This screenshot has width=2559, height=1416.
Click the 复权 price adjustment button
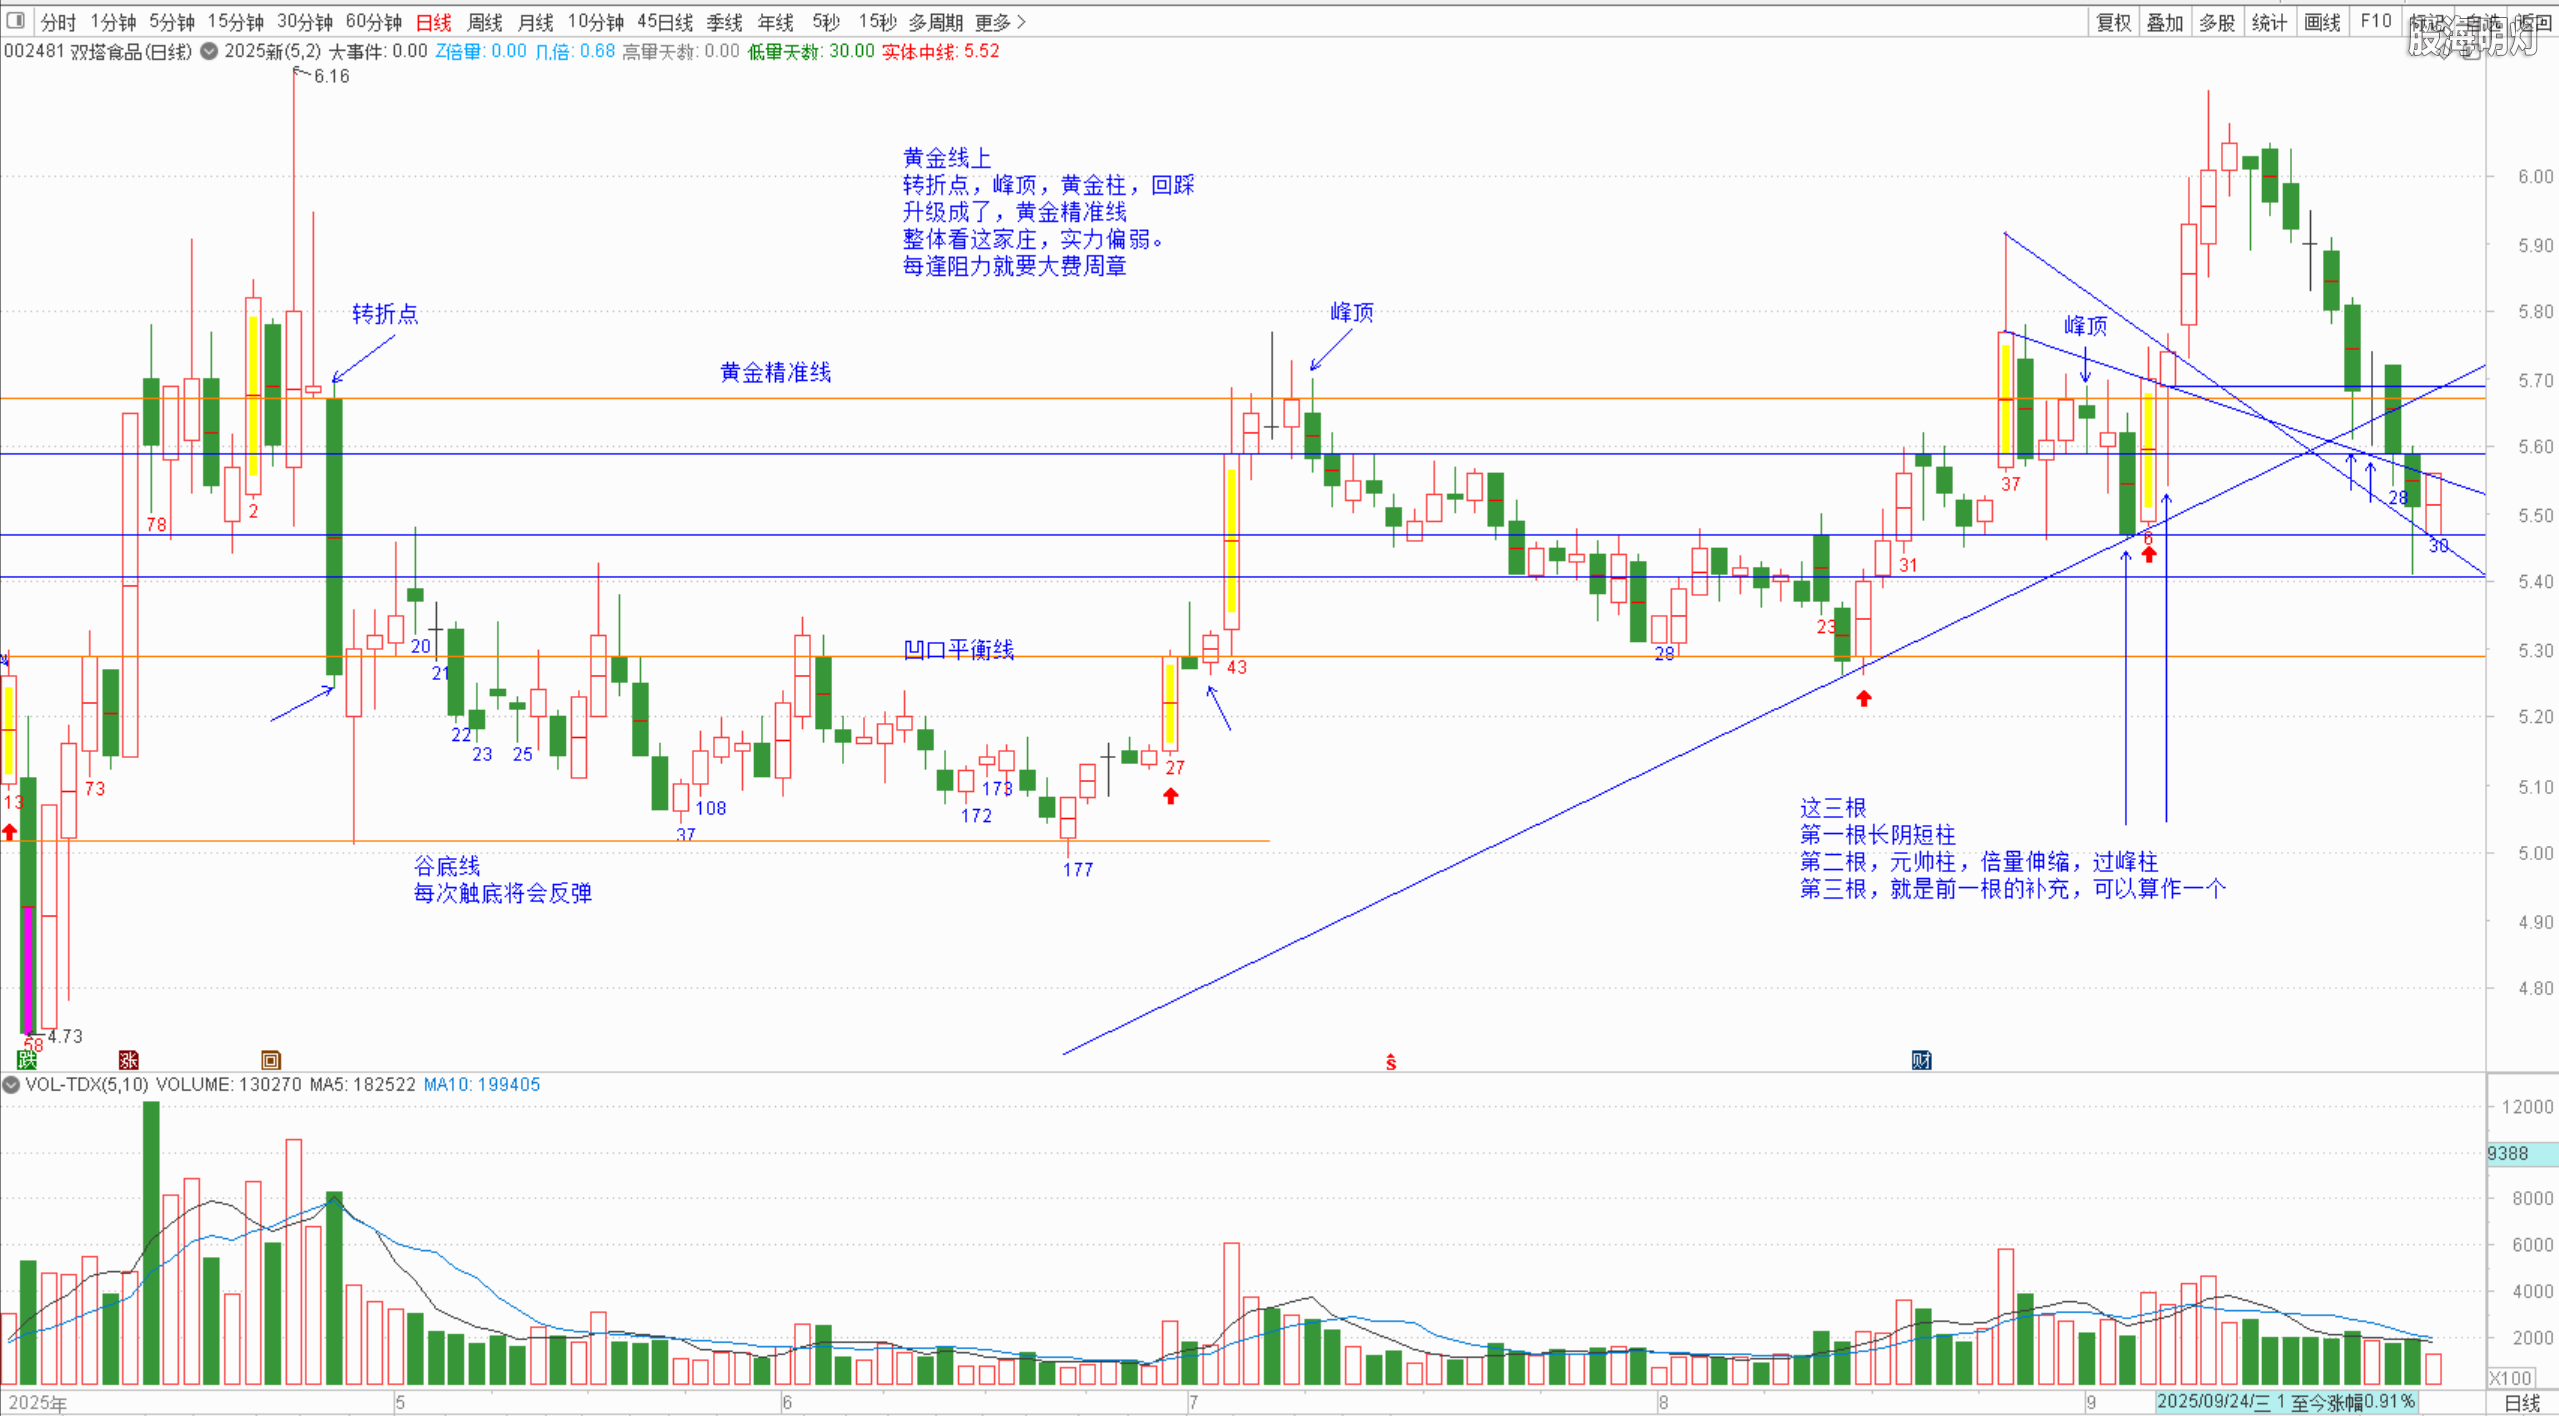[2113, 21]
